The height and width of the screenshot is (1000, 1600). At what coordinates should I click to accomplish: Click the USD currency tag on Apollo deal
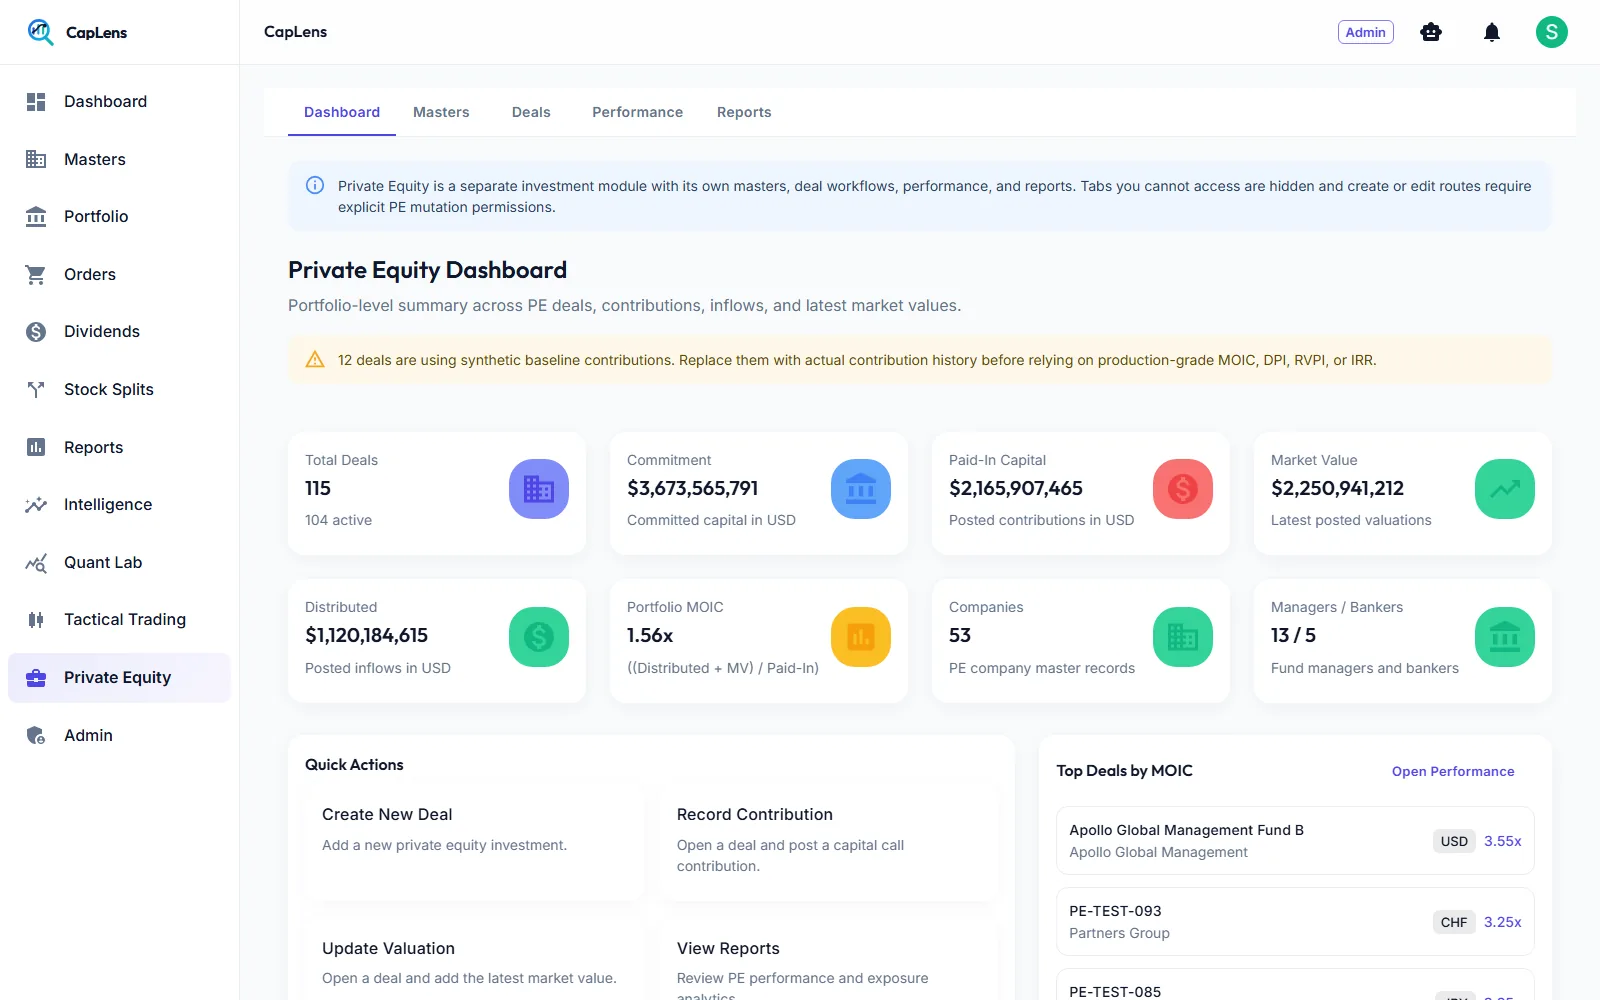pyautogui.click(x=1454, y=841)
